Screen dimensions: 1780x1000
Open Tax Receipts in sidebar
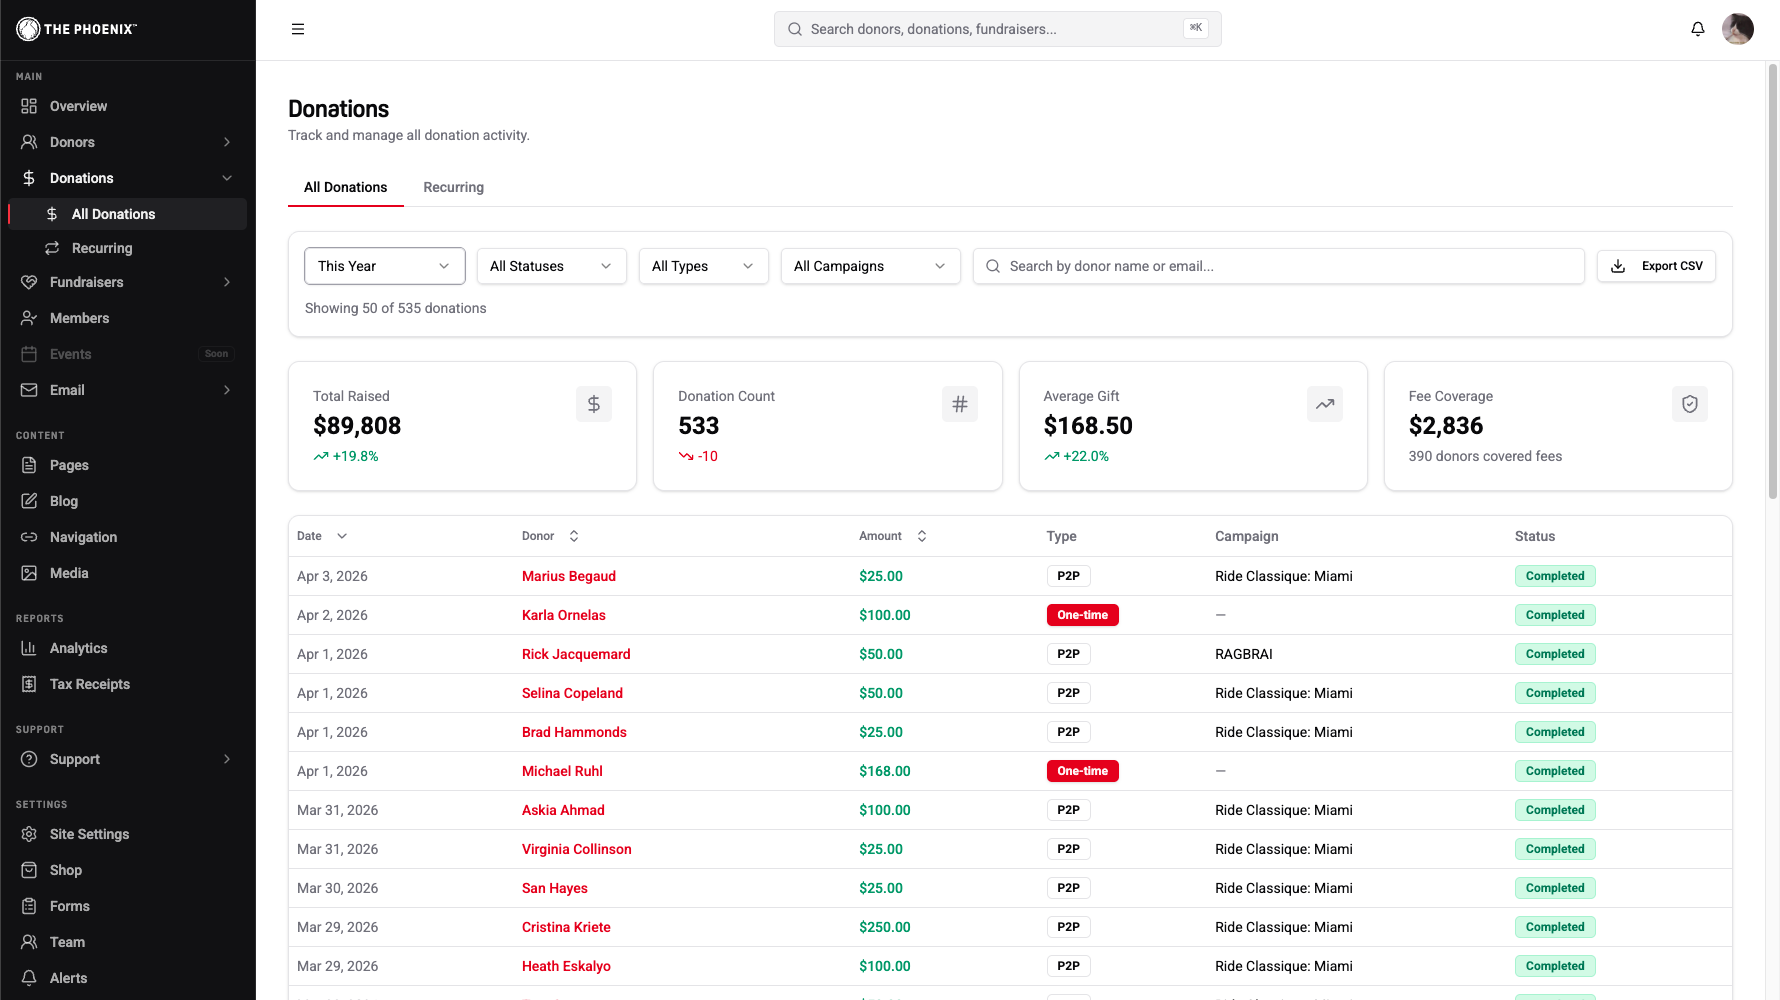tap(89, 684)
